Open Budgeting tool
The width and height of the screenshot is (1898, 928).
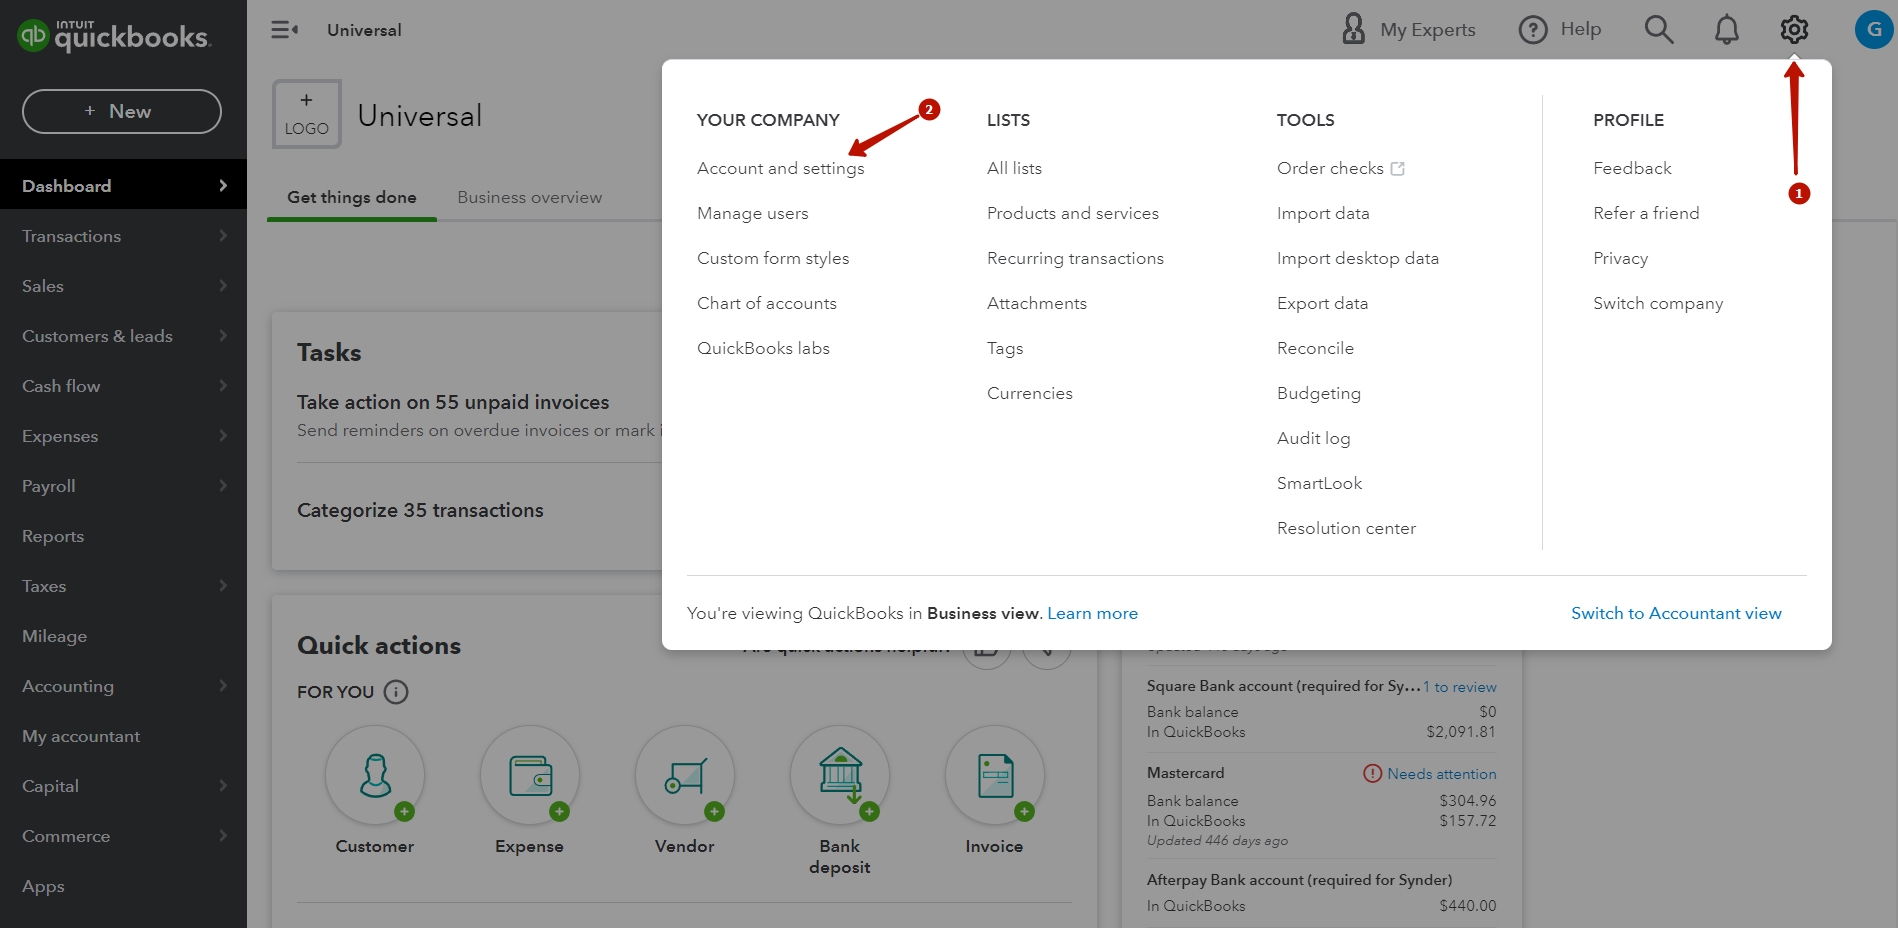point(1319,393)
